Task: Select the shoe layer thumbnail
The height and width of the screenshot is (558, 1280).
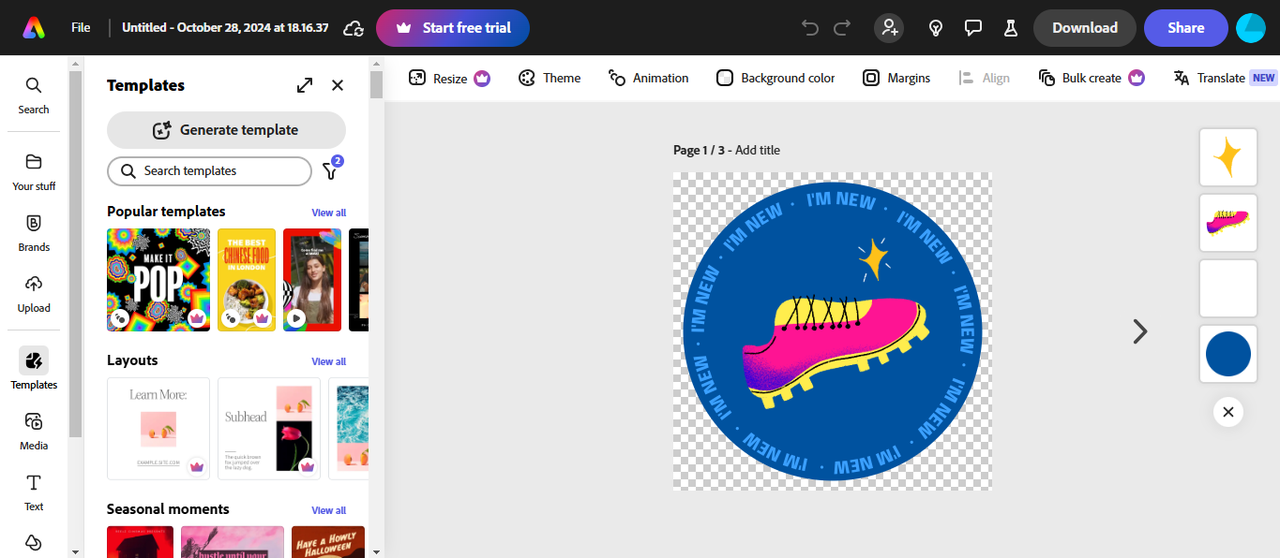Action: 1228,223
